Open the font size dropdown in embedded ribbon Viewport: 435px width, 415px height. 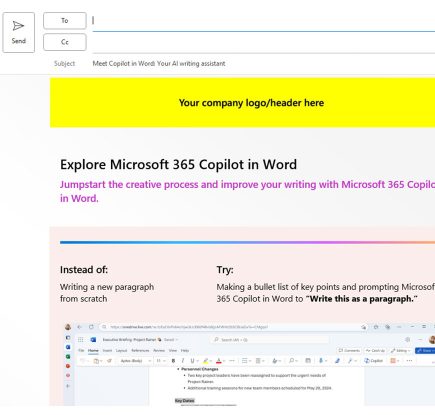(x=161, y=361)
